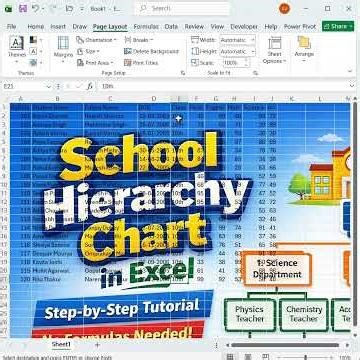
Task: Click Delete Background
Action: (152, 51)
